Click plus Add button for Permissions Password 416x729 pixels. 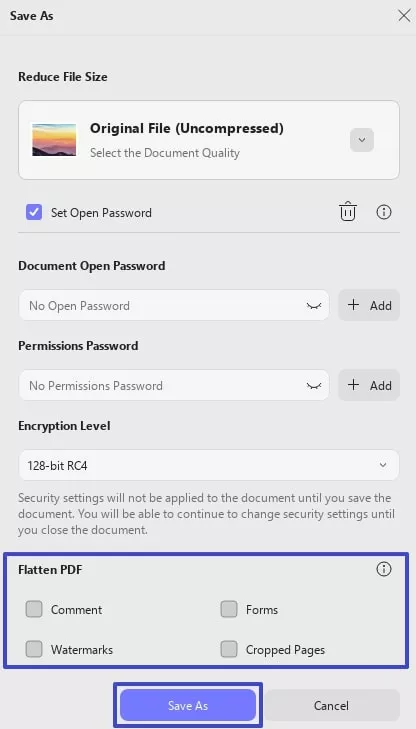[369, 385]
